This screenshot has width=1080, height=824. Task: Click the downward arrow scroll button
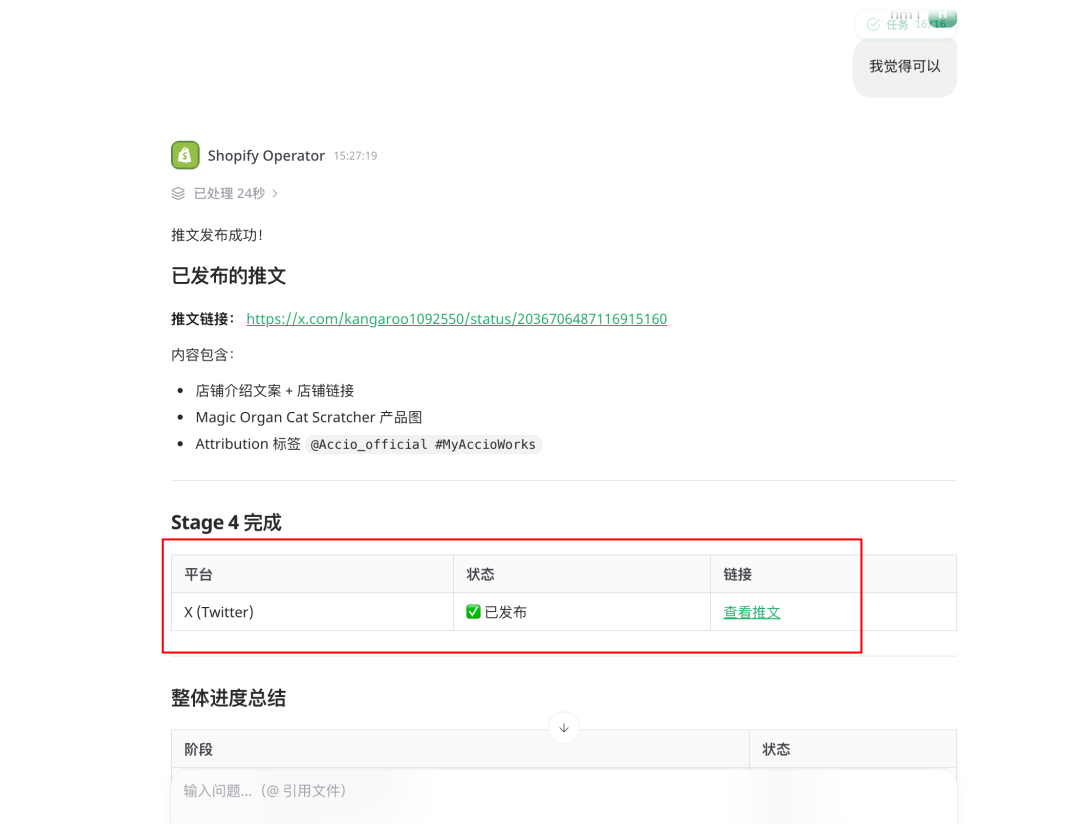tap(564, 728)
